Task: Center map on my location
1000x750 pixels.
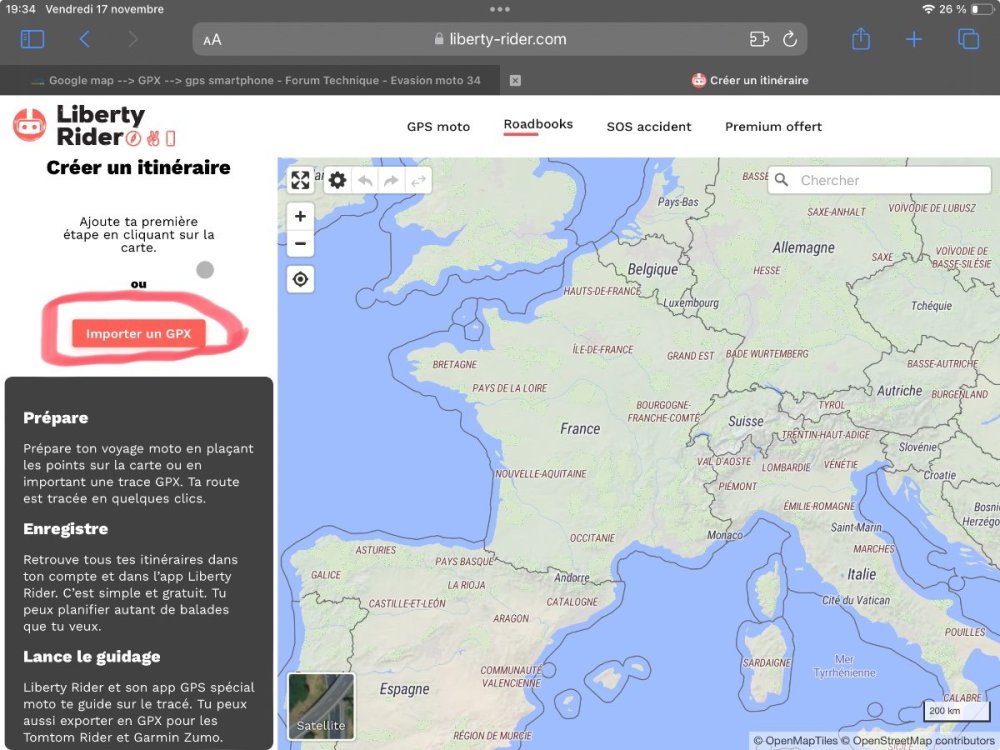Action: 300,280
